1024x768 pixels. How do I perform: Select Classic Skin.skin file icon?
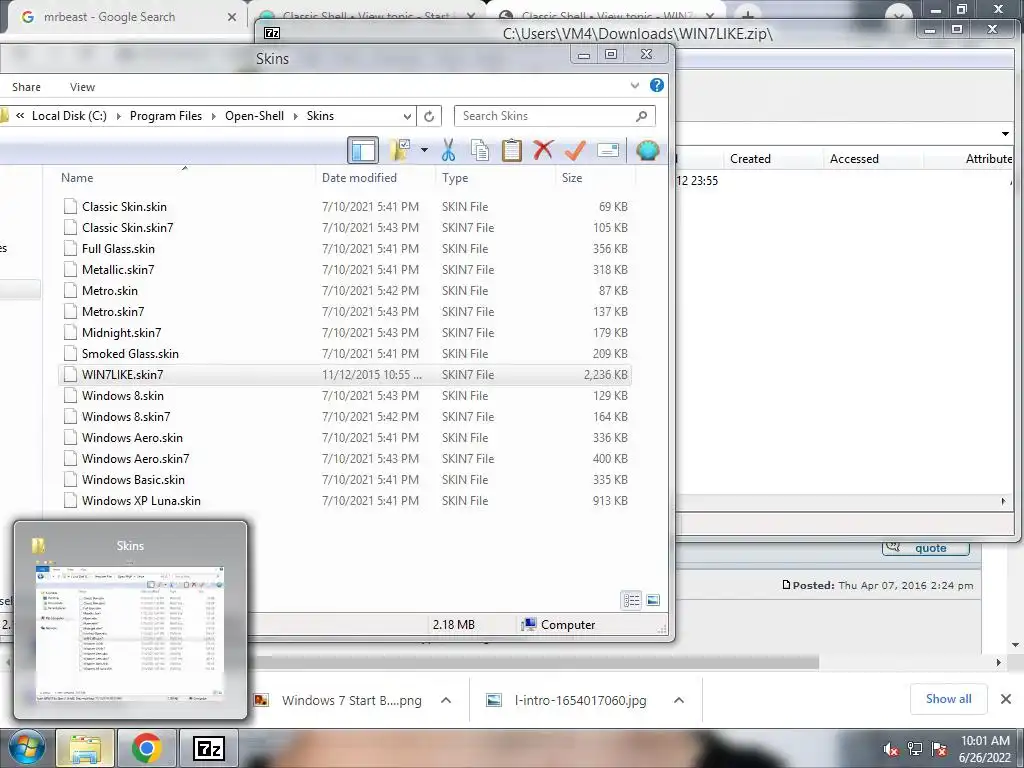pyautogui.click(x=70, y=206)
